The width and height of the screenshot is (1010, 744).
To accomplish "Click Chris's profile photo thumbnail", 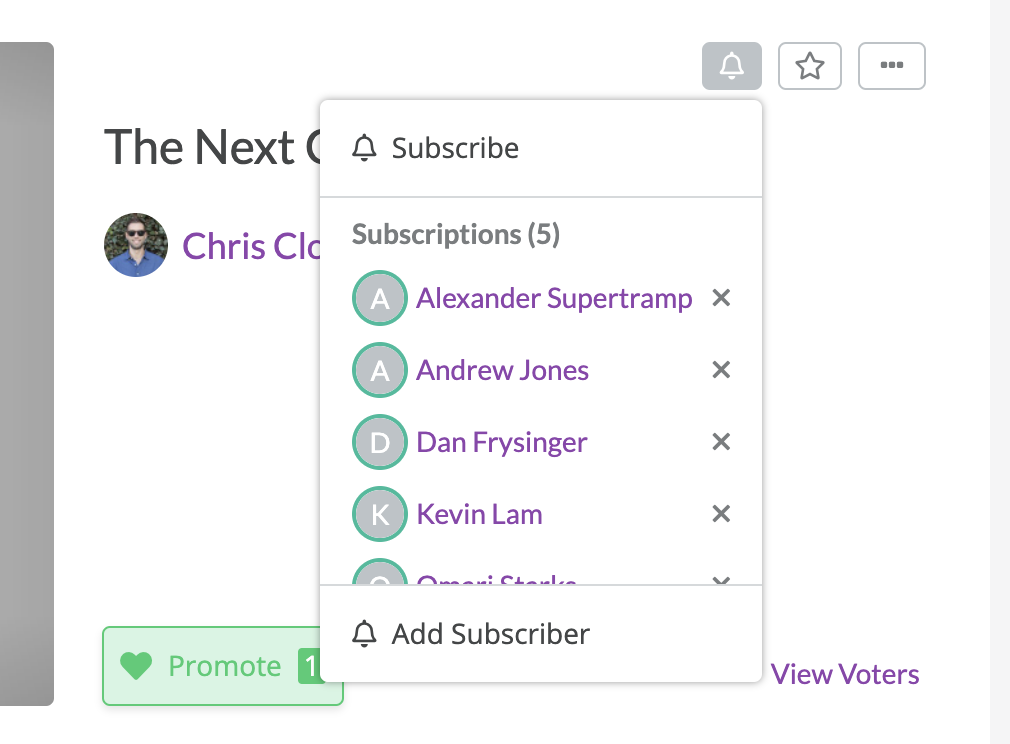I will pos(136,245).
